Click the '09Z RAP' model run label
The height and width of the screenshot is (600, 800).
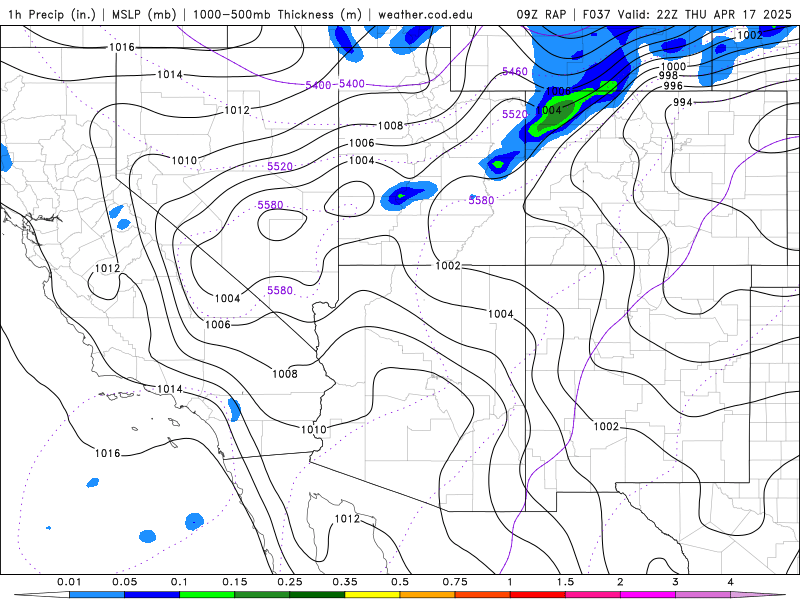coord(541,14)
